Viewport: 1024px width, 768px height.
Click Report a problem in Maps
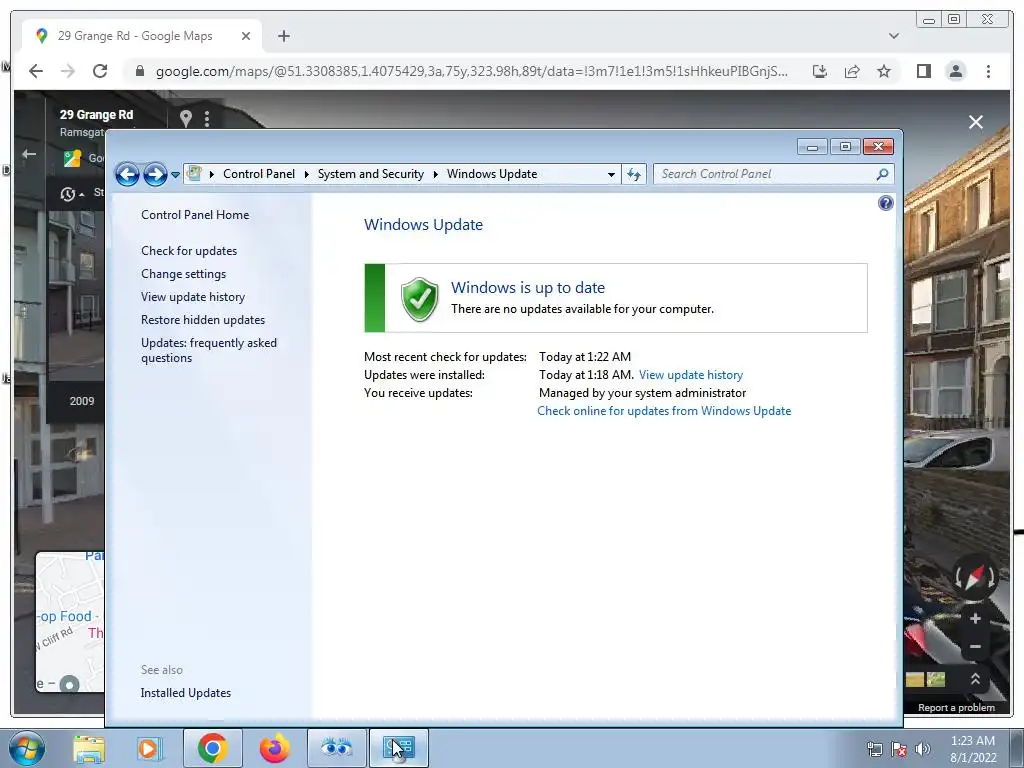pos(956,708)
